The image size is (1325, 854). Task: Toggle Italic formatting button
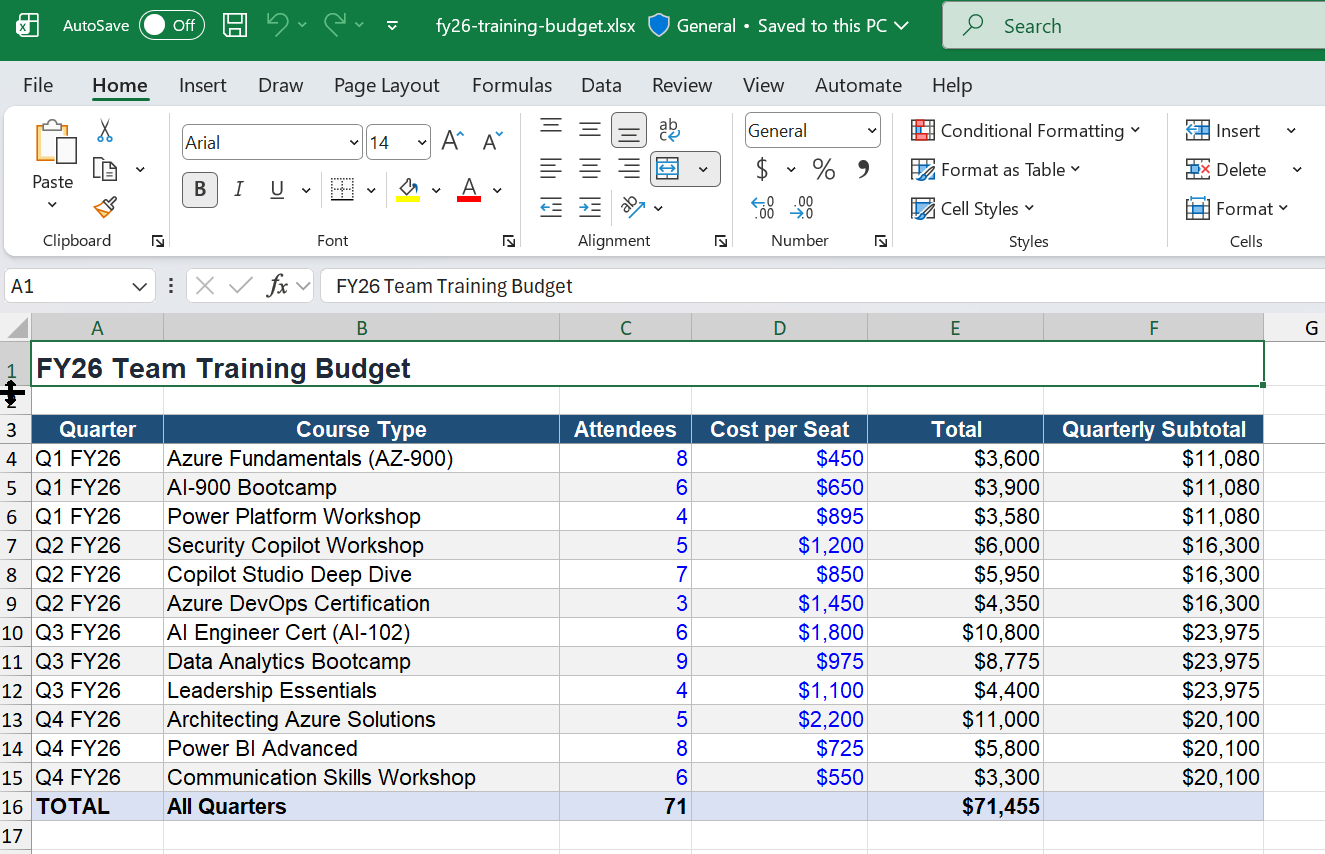[x=238, y=189]
